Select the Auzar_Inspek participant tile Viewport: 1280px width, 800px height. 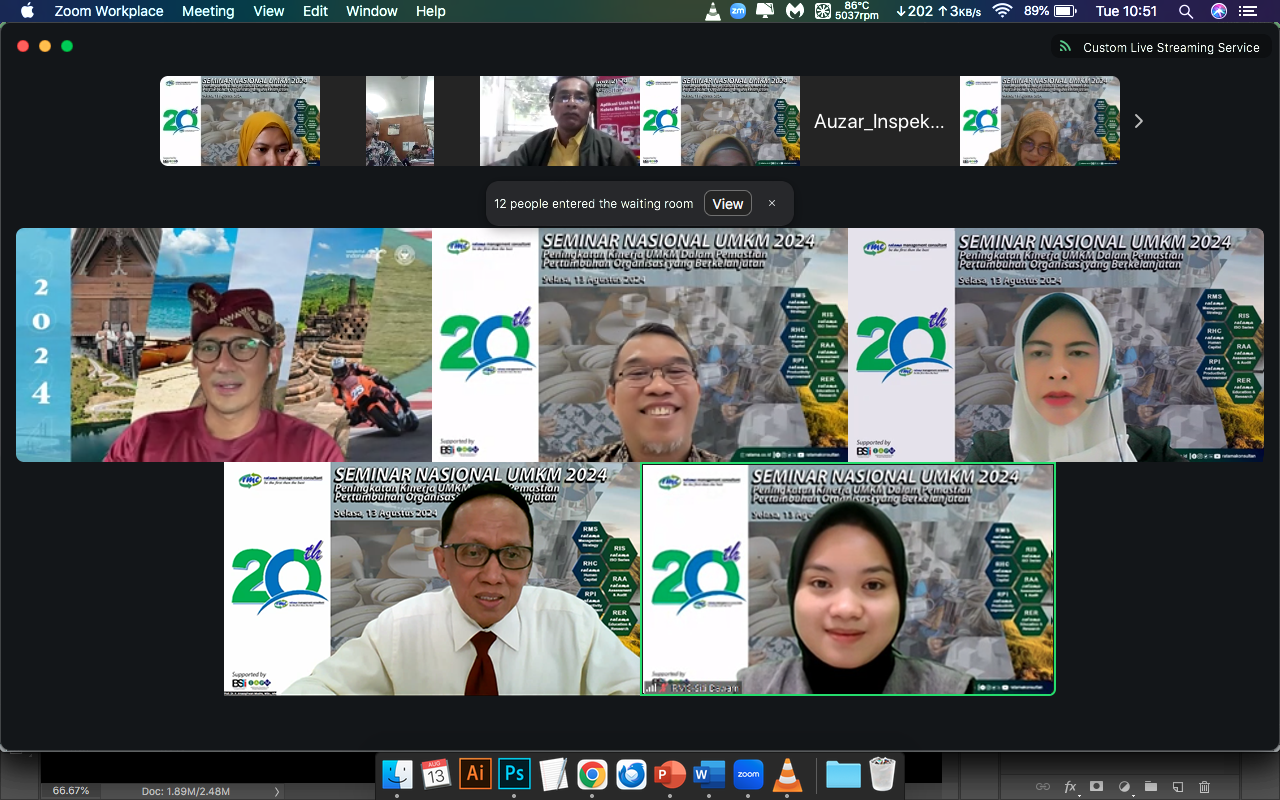[x=879, y=121]
